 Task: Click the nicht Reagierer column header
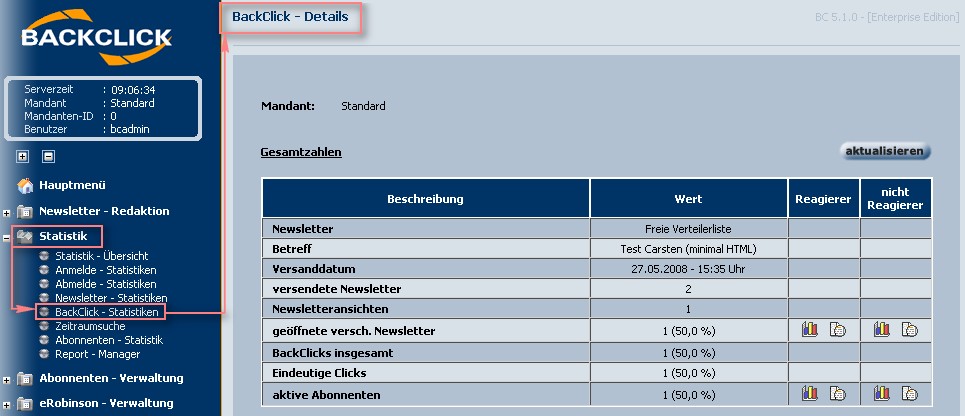[x=895, y=199]
